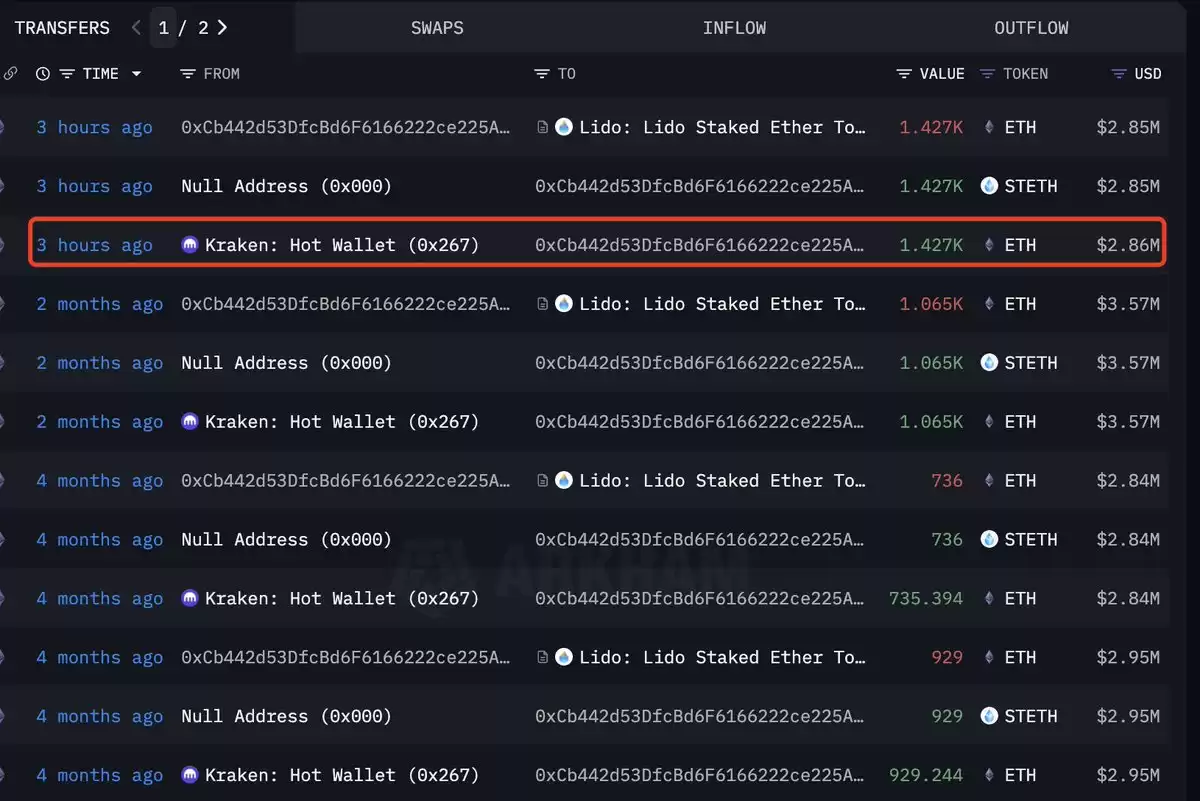Open Kraken: Hot Wallet (0x267) in 1.065K row
1200x801 pixels.
(x=342, y=422)
